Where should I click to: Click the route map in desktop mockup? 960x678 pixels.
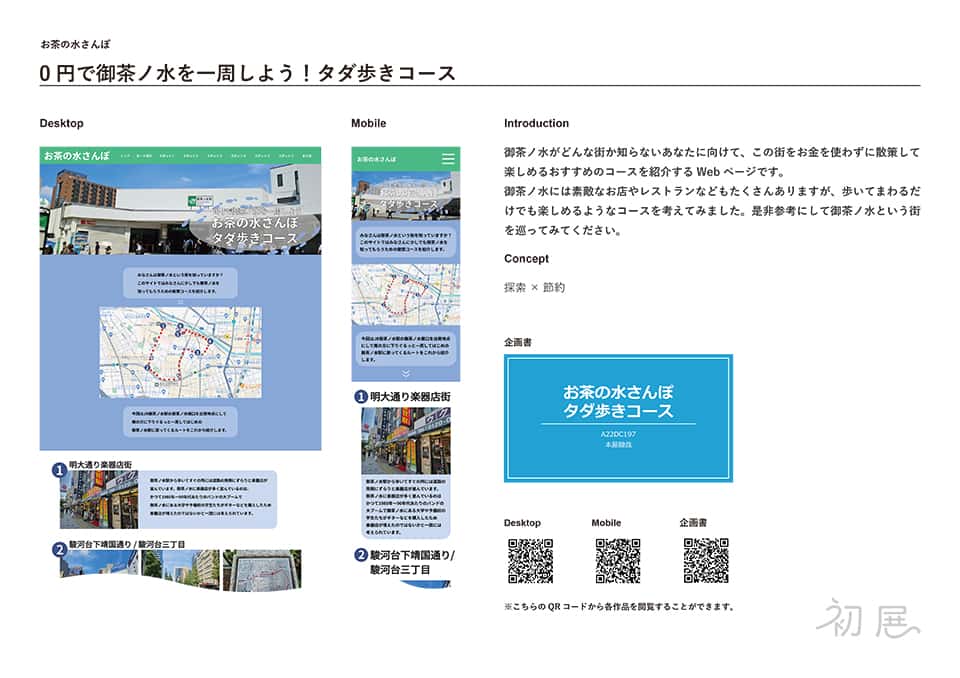click(181, 352)
